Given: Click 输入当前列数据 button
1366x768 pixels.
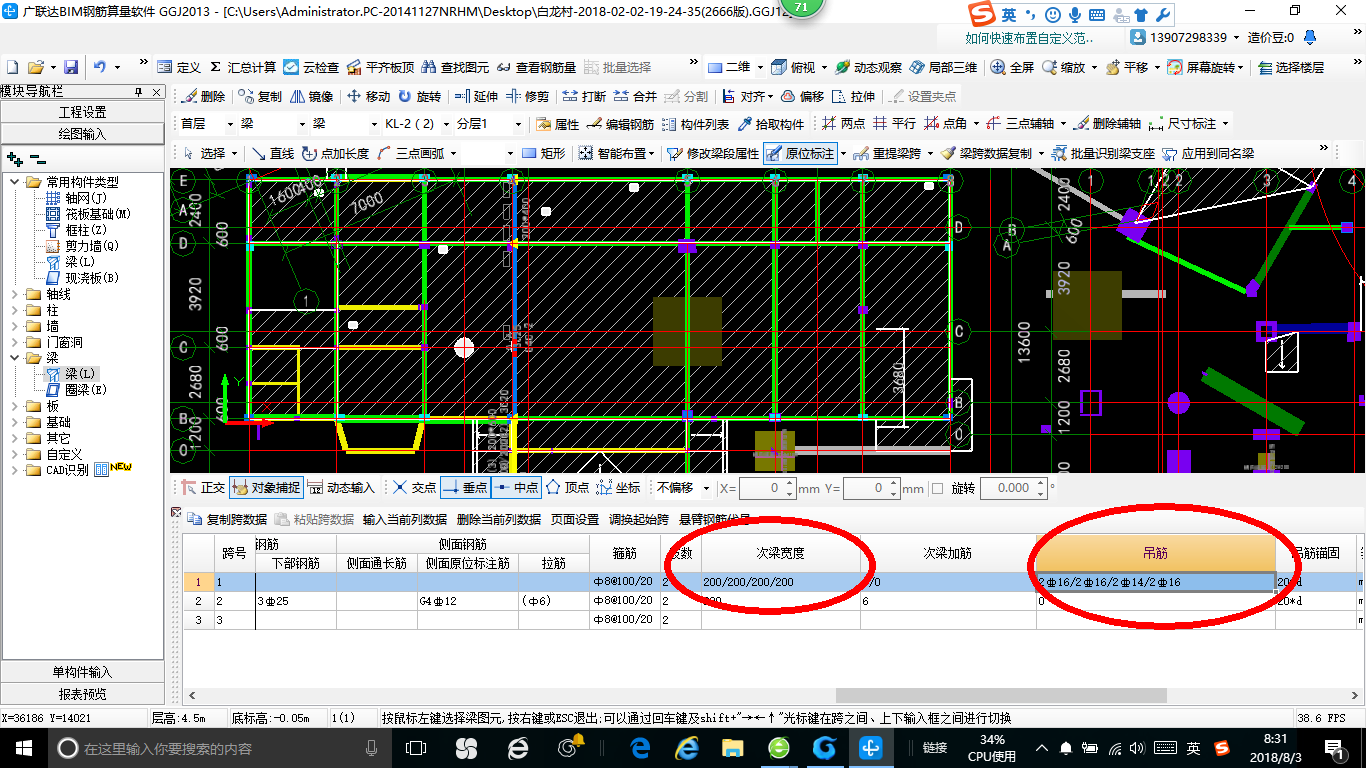Looking at the screenshot, I should tap(405, 519).
